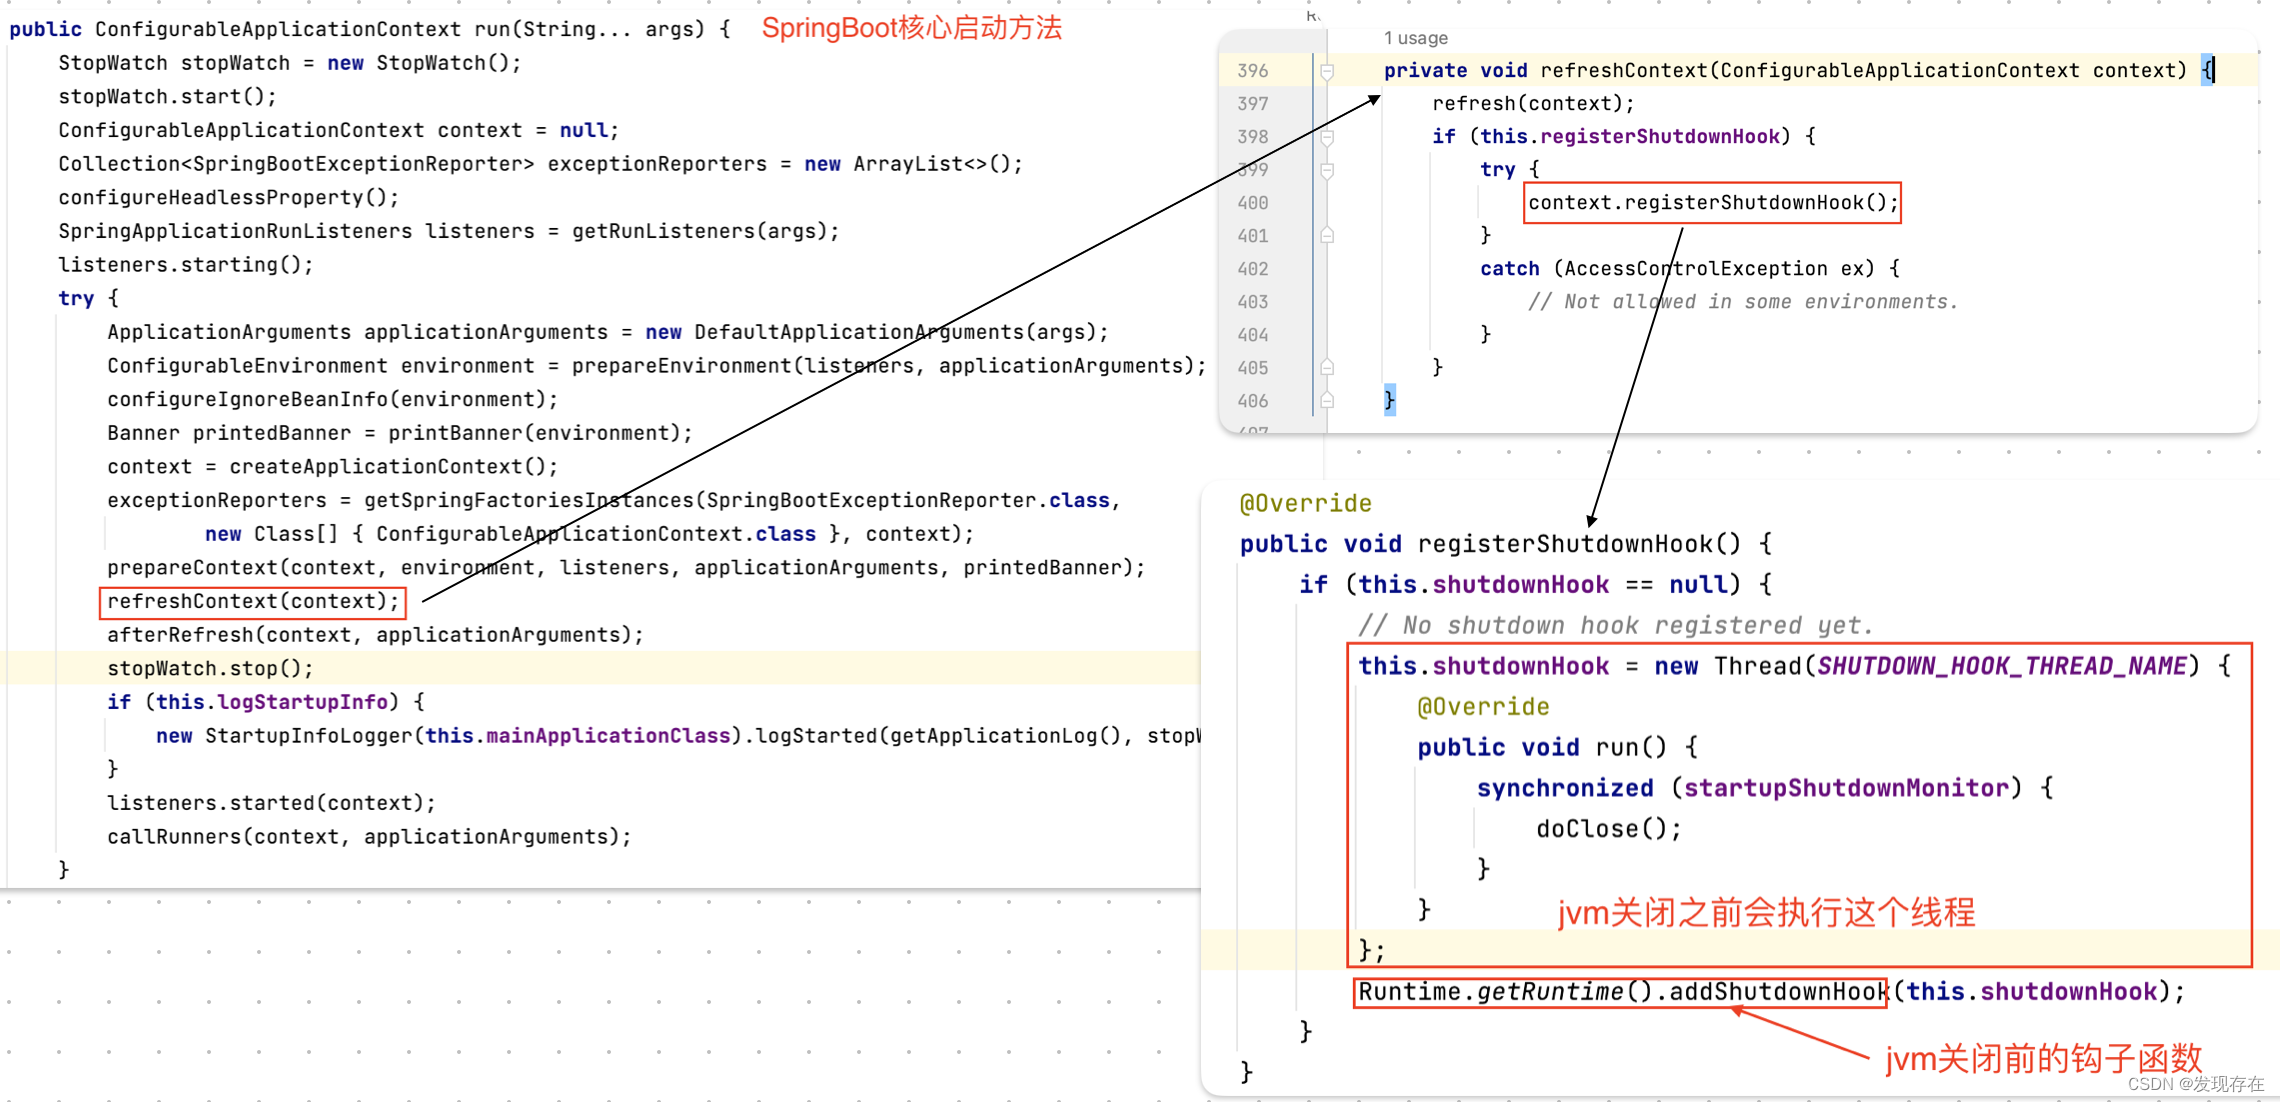Click '// No shutdown hook registered yet.' comment
The height and width of the screenshot is (1102, 2280).
point(1615,626)
